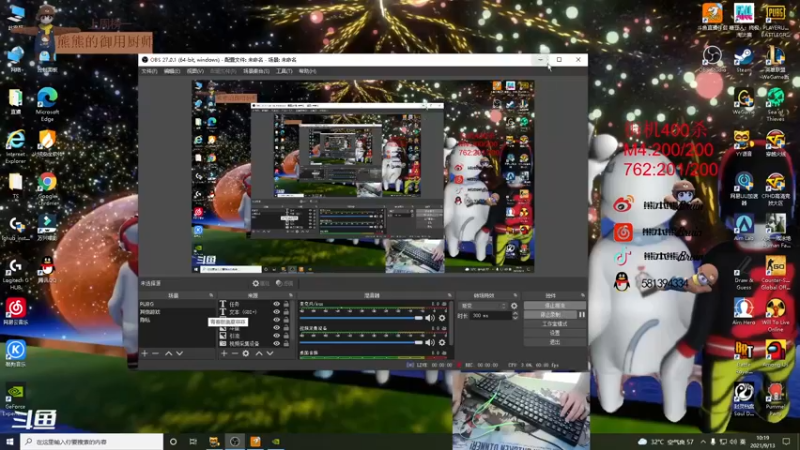
Task: Open OBS 设置 settings button
Action: click(x=555, y=333)
